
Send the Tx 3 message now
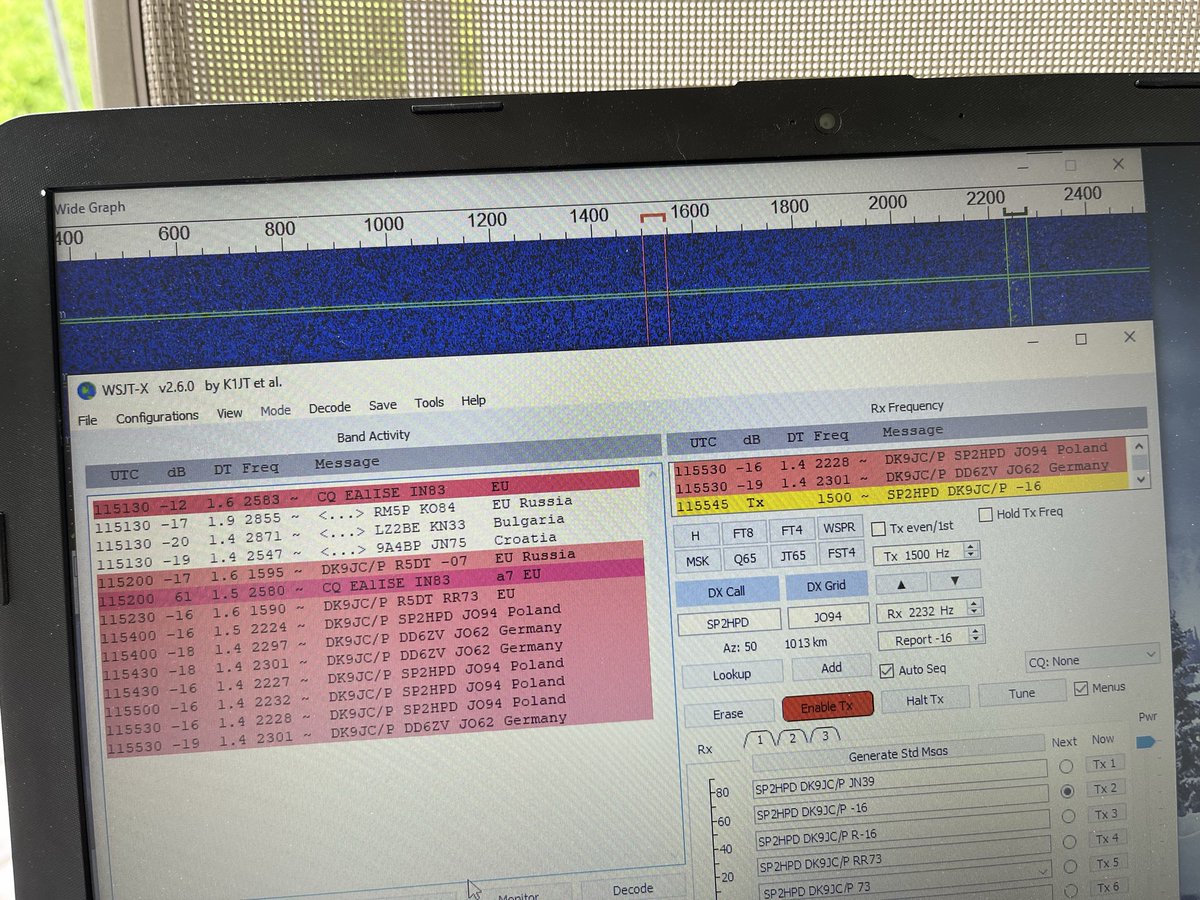click(1107, 813)
